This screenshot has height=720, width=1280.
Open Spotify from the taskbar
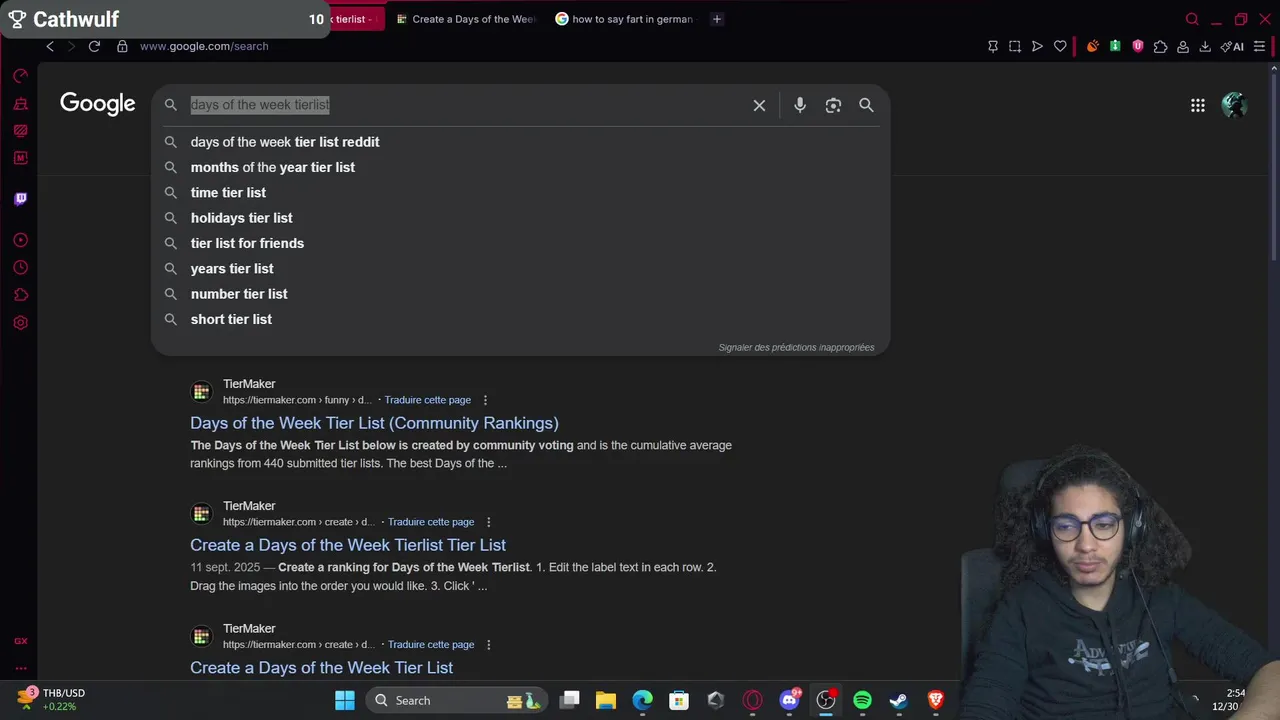point(862,700)
